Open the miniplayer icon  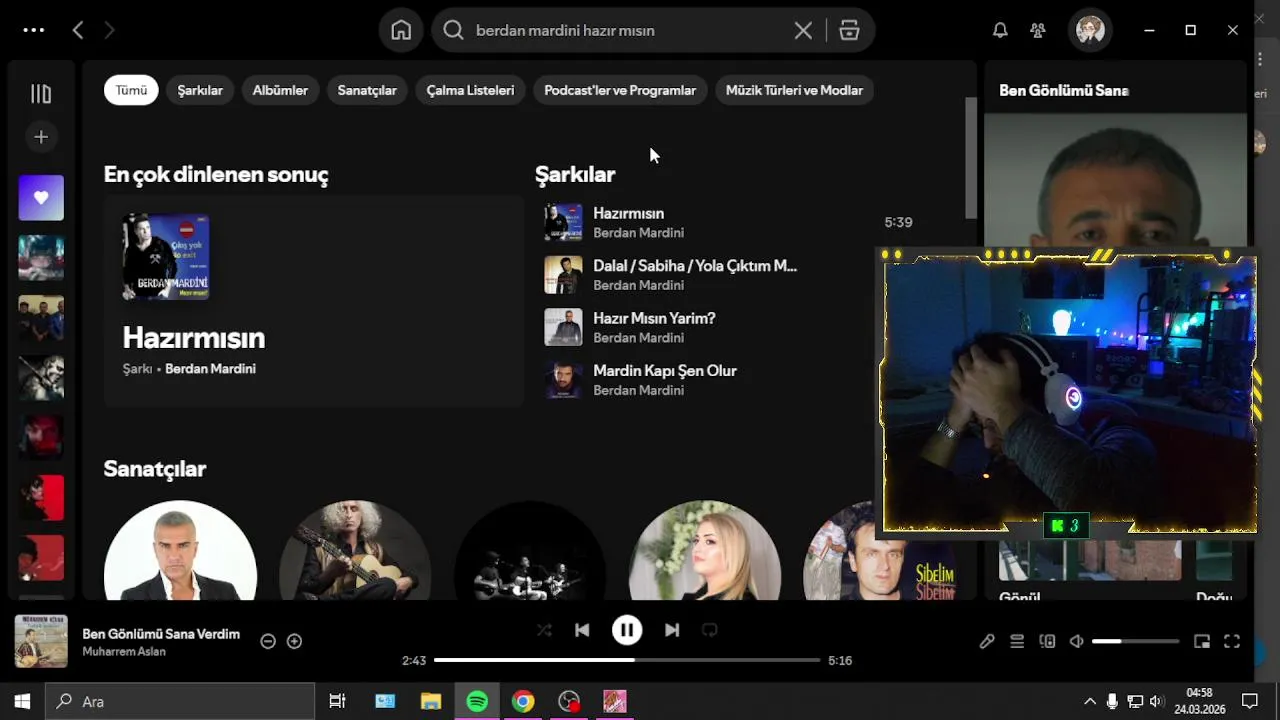[1202, 641]
